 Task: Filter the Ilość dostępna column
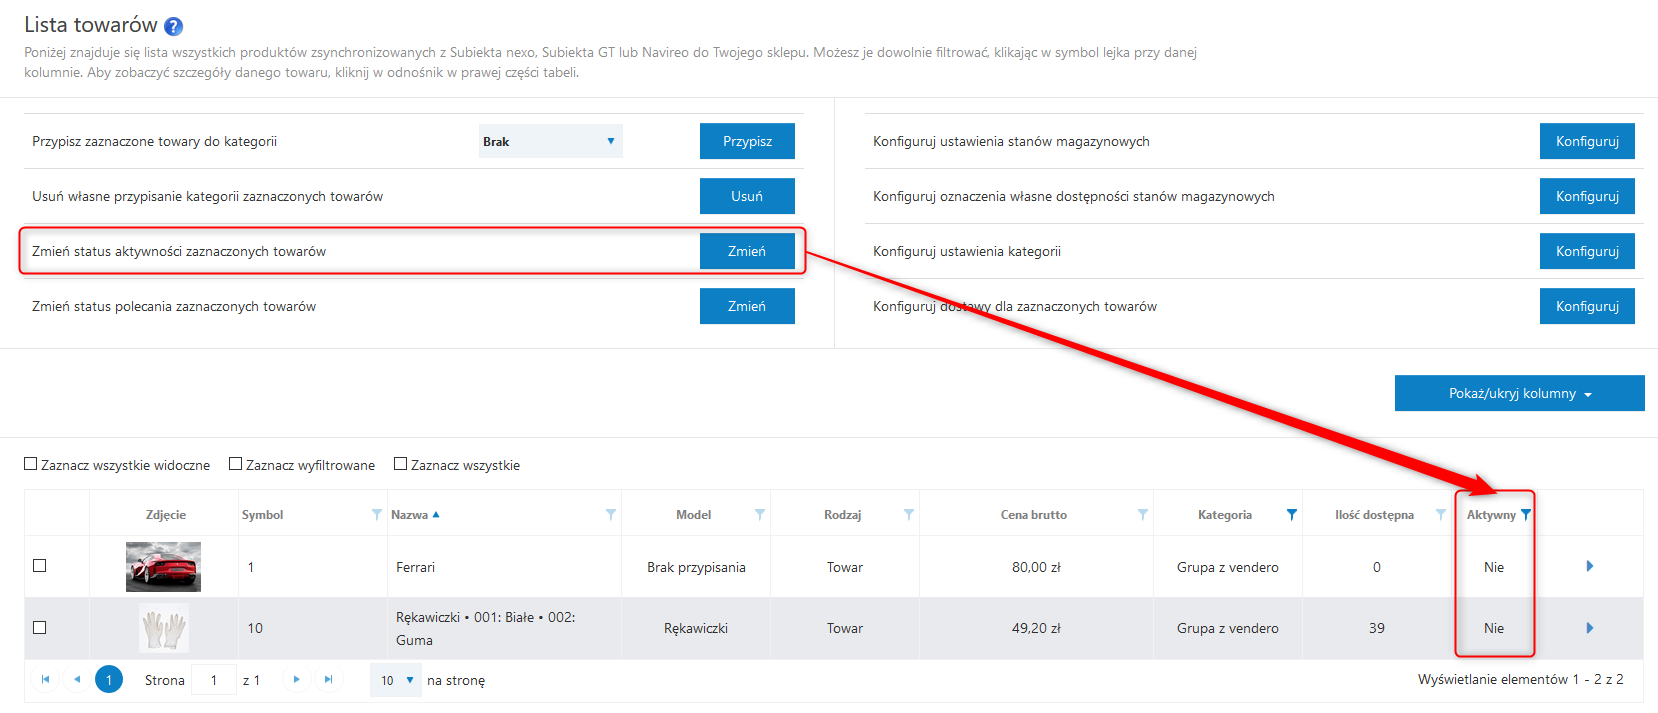(1441, 514)
